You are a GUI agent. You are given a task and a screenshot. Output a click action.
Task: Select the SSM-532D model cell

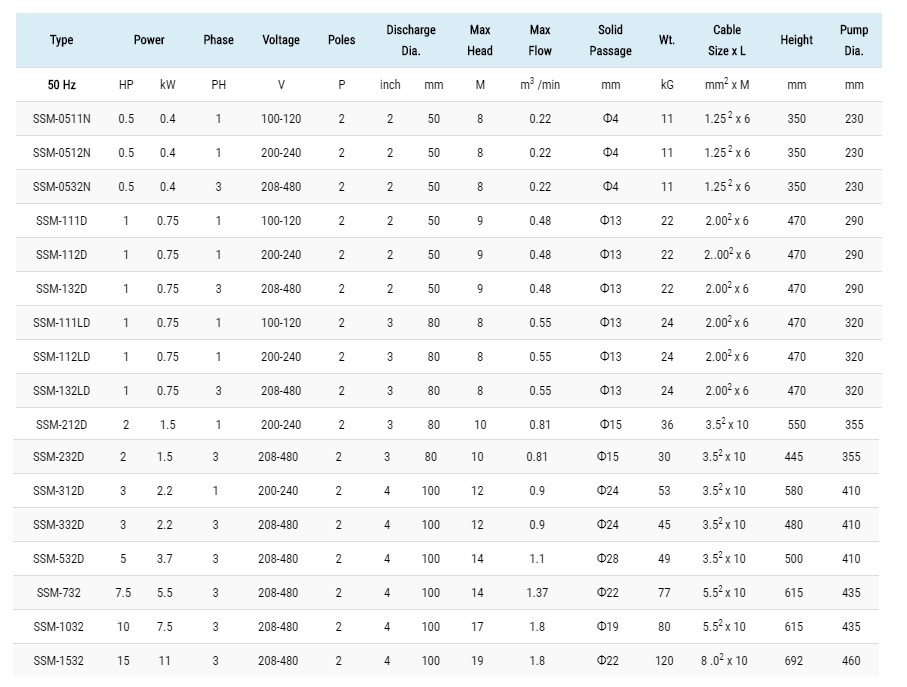click(x=62, y=559)
